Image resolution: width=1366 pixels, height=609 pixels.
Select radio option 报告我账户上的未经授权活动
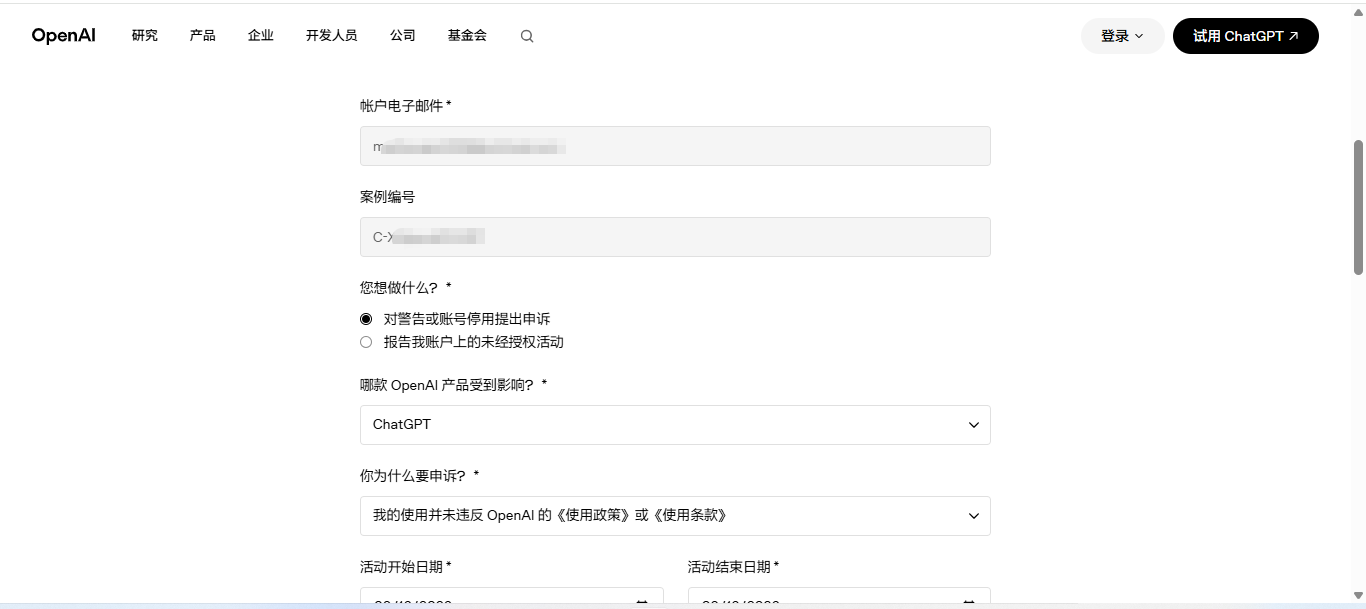[366, 342]
